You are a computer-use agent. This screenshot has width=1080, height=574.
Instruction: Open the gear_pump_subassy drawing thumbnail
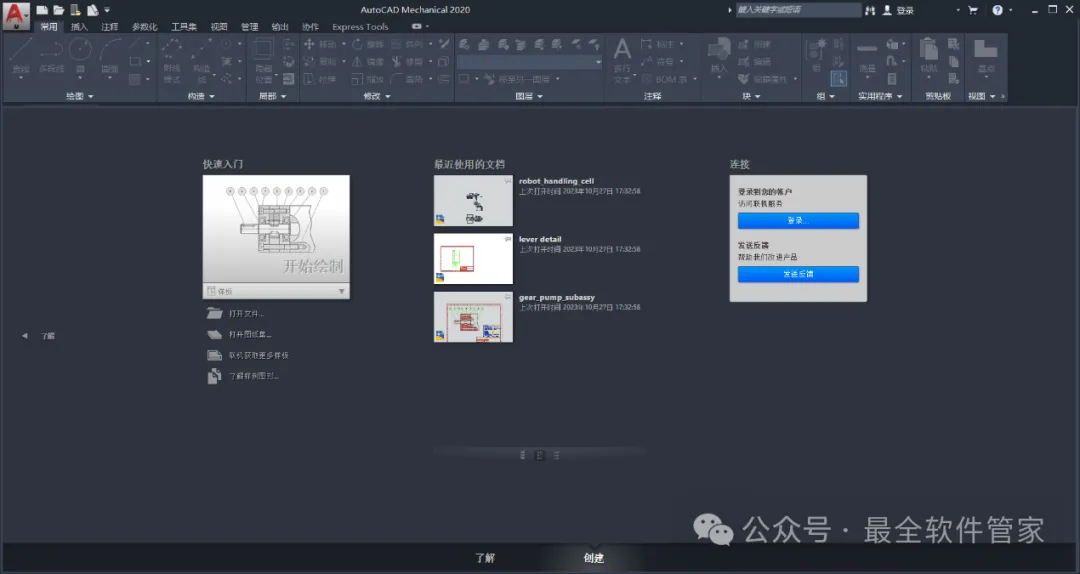pyautogui.click(x=473, y=316)
